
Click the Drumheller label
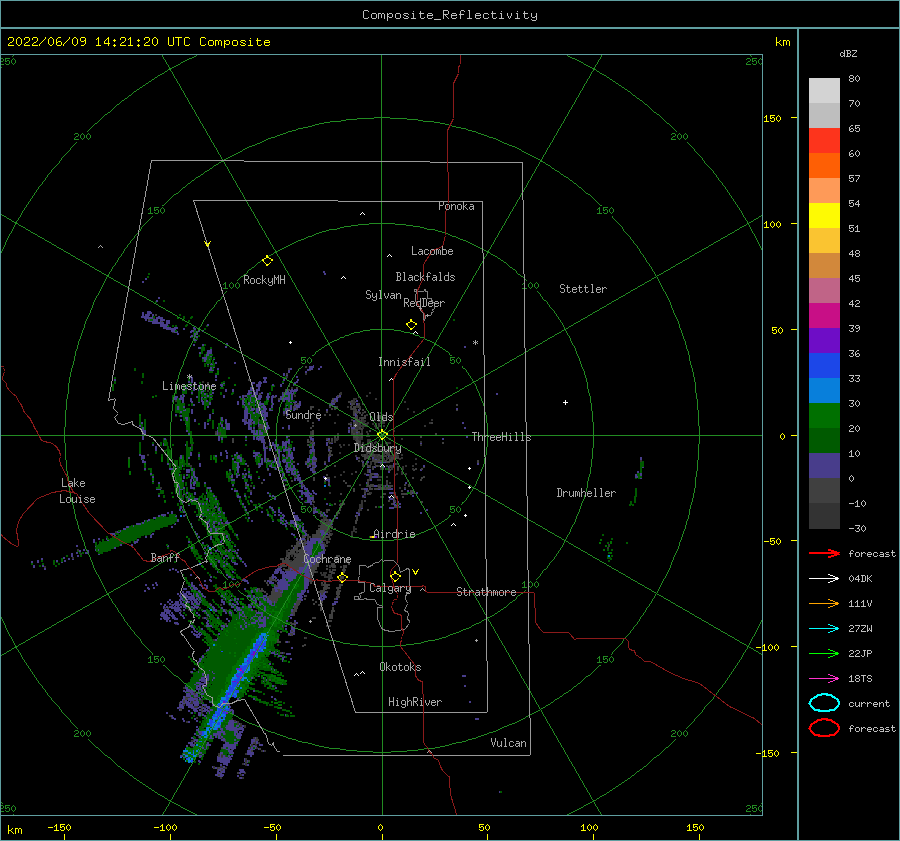pos(586,493)
